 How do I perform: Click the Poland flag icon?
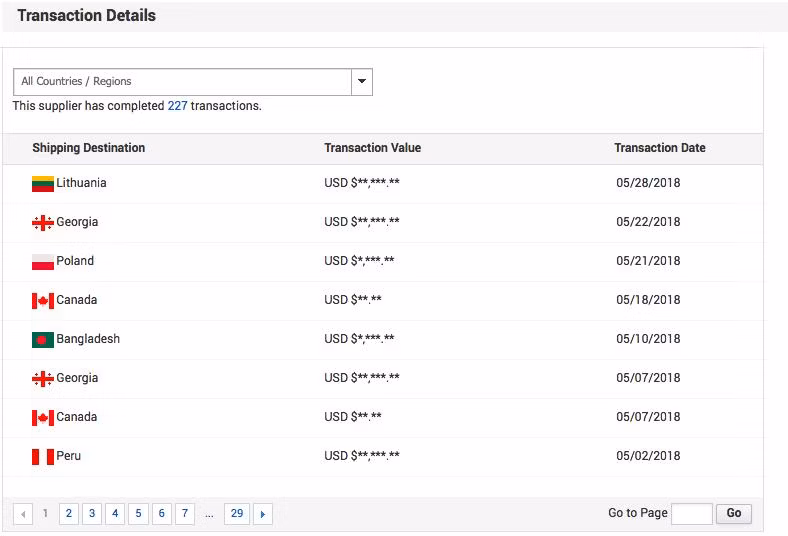tap(42, 262)
